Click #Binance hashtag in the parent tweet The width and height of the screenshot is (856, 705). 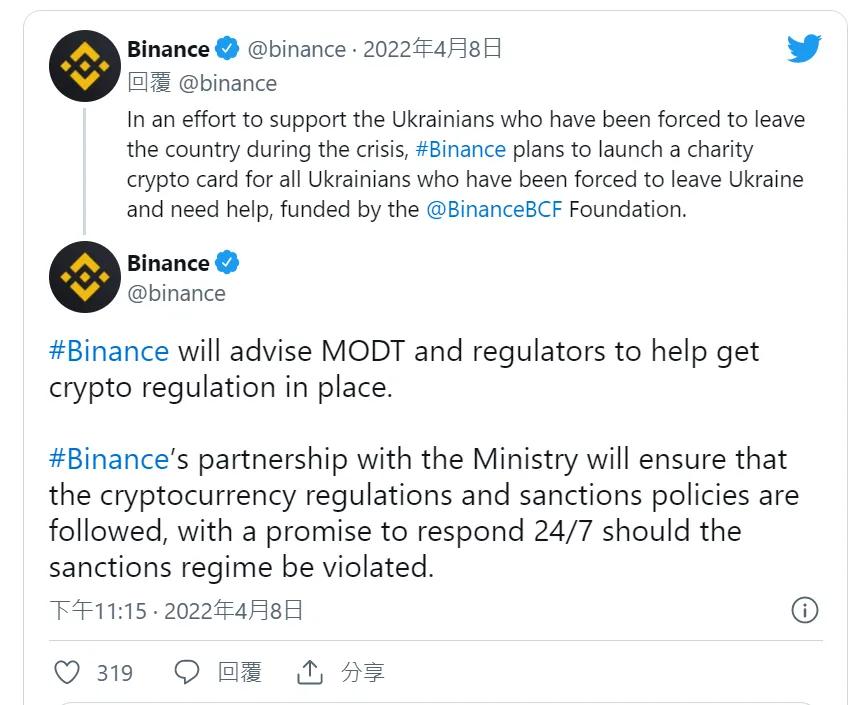(x=460, y=150)
